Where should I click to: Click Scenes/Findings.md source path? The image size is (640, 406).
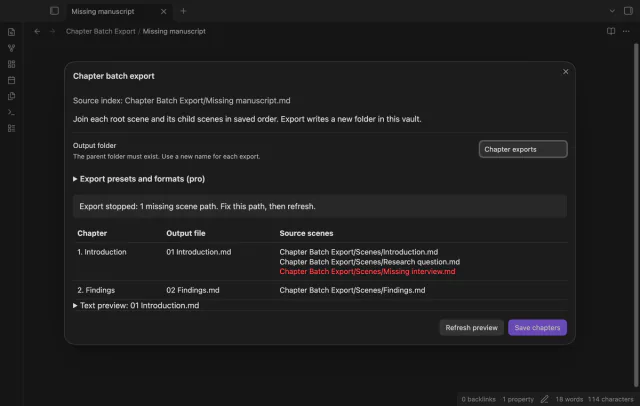click(352, 290)
